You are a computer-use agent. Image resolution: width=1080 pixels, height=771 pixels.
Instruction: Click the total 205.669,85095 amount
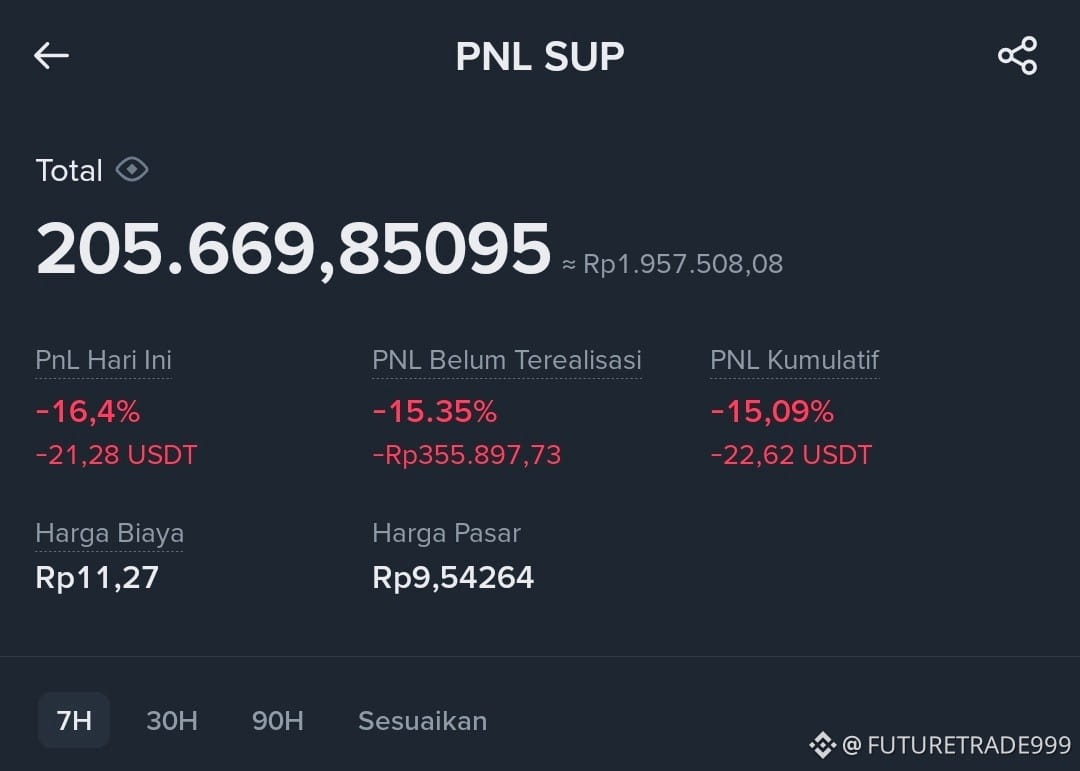[x=293, y=249]
